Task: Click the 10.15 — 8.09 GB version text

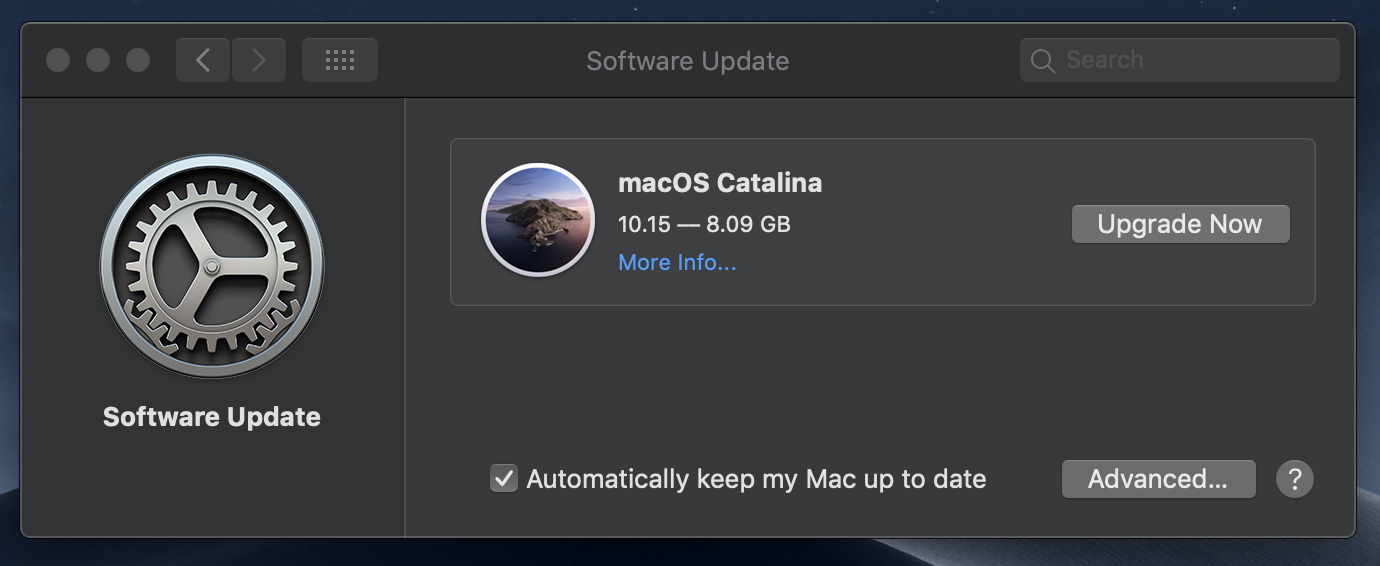Action: 704,224
